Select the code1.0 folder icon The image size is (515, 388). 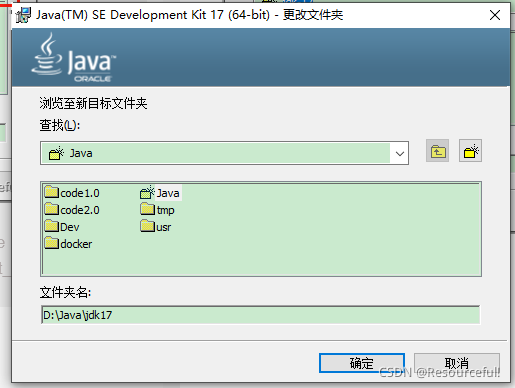(x=51, y=192)
